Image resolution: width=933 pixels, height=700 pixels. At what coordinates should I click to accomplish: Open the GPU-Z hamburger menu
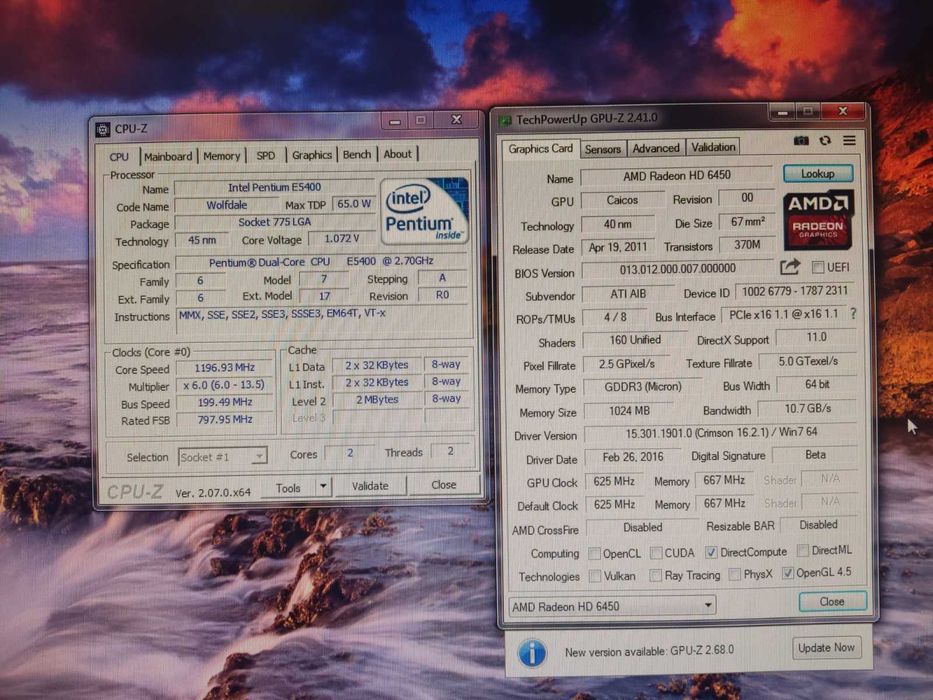849,140
